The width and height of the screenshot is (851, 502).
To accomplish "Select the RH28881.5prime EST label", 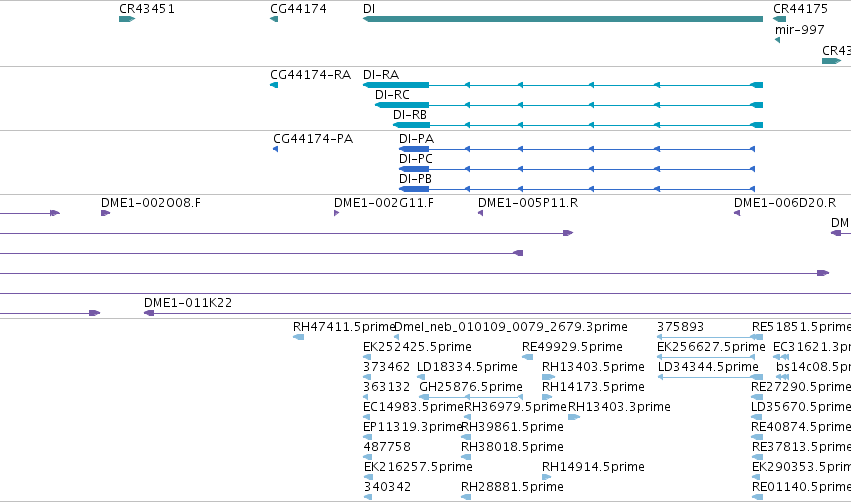I will click(x=512, y=486).
